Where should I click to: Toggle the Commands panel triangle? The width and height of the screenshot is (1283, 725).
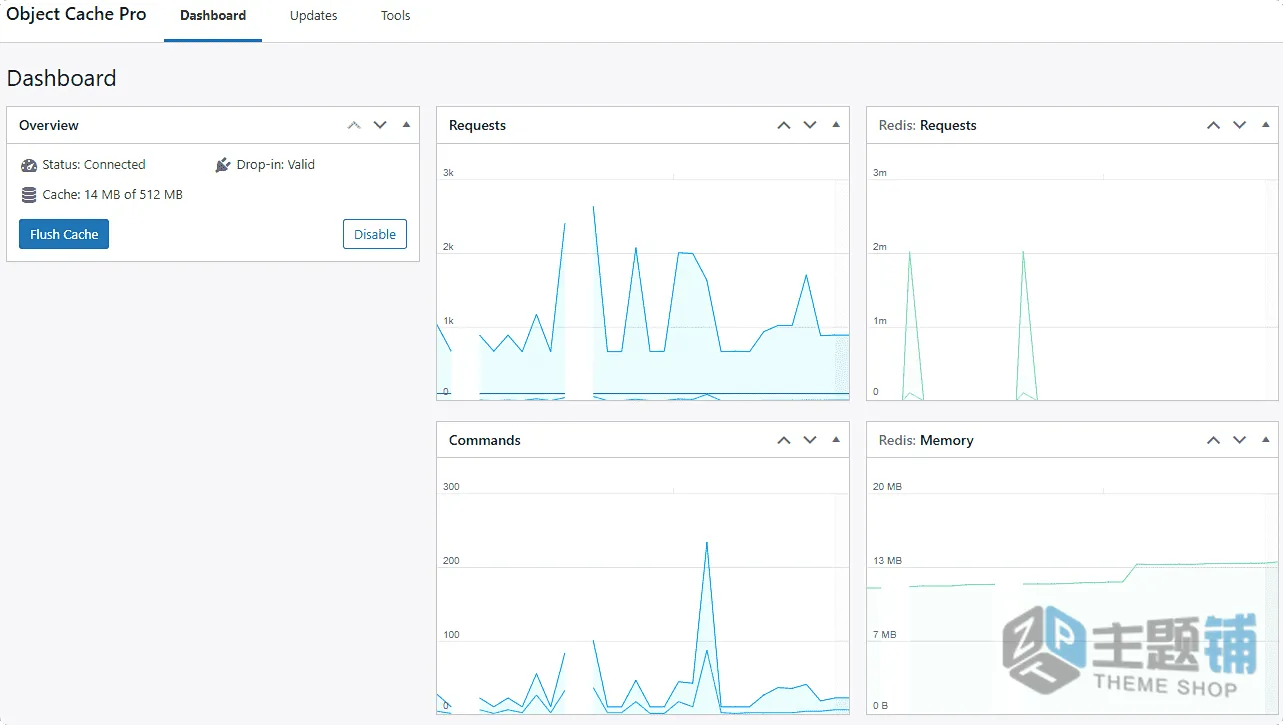coord(836,440)
